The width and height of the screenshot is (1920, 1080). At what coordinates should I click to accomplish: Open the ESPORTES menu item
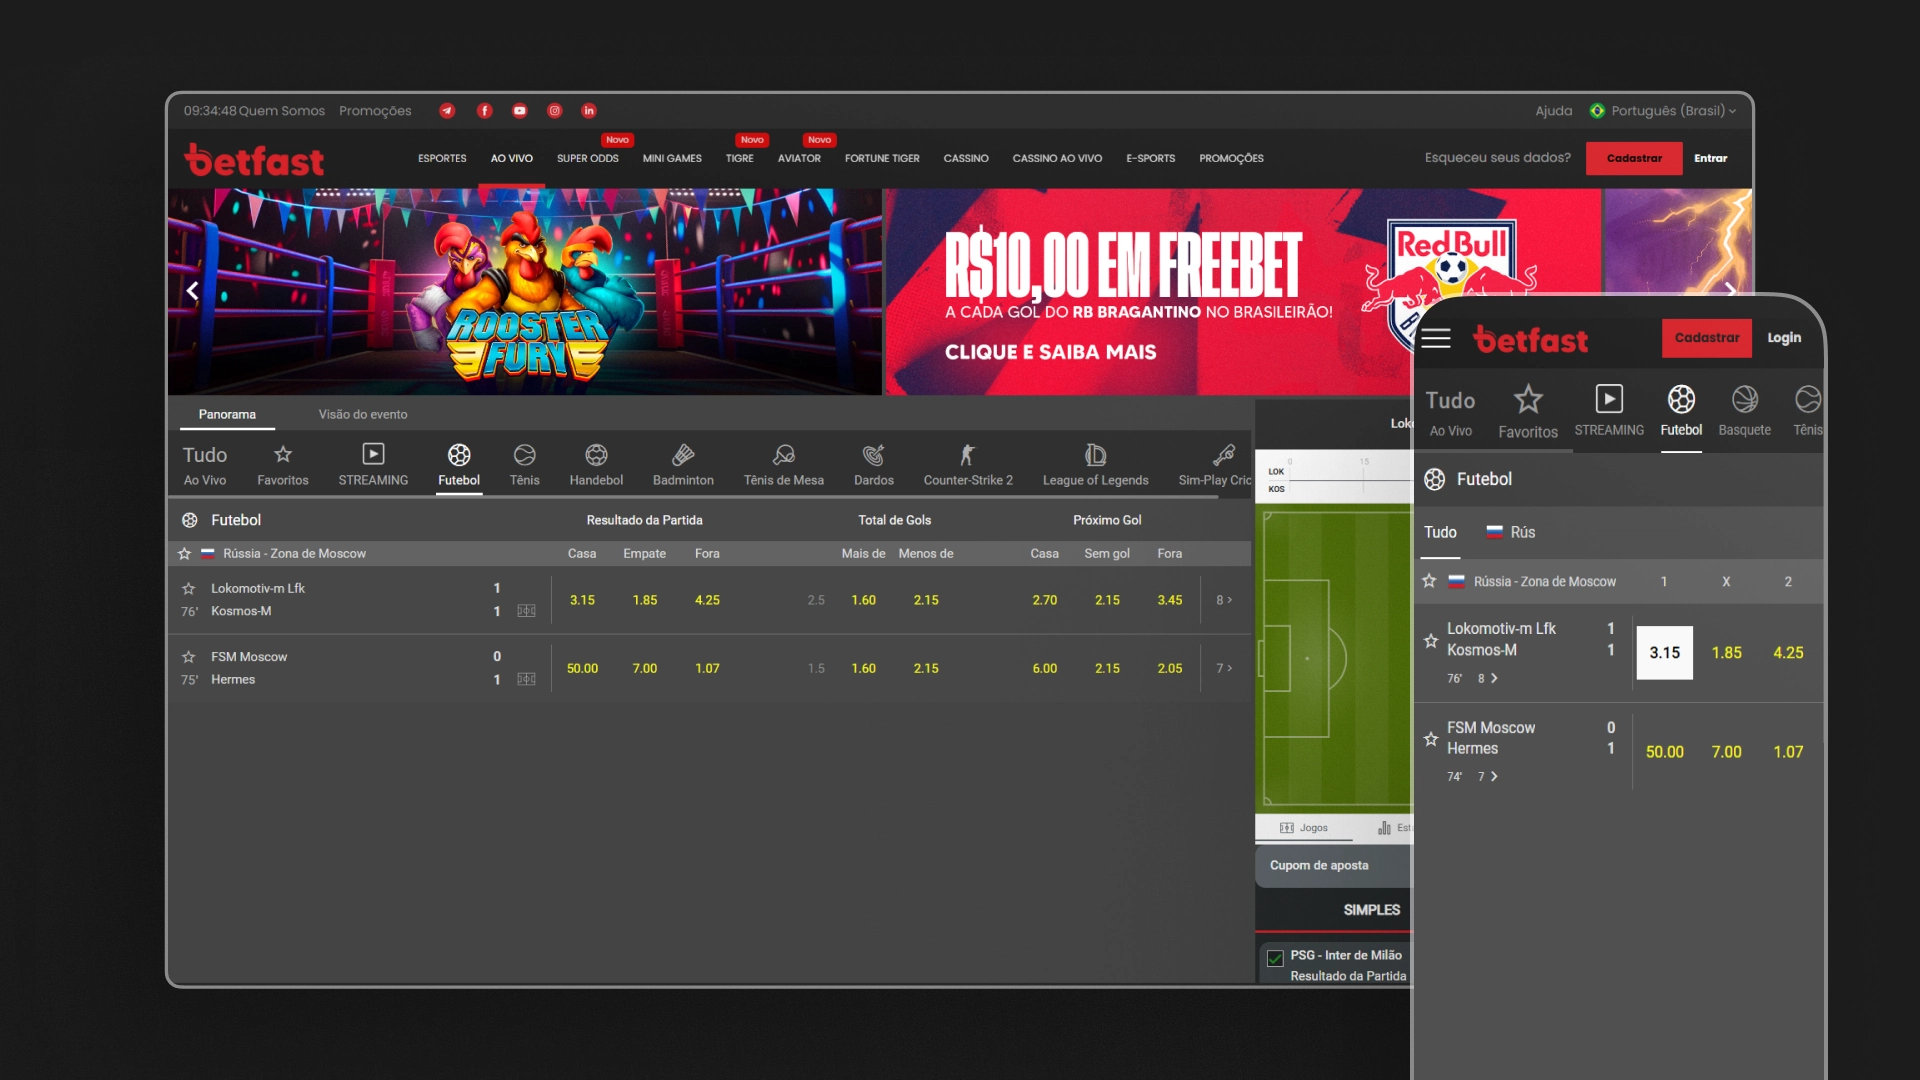pos(442,158)
